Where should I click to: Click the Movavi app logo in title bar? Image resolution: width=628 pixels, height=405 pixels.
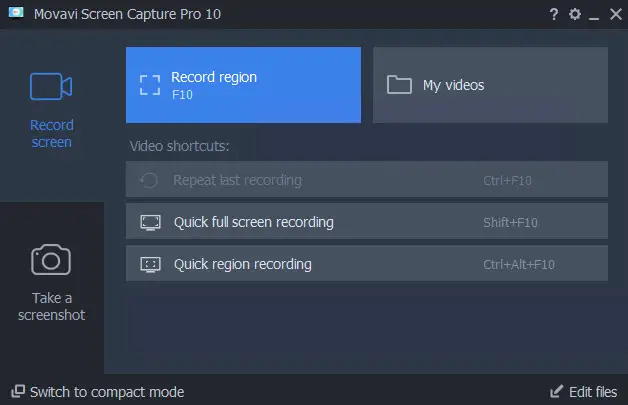point(17,14)
